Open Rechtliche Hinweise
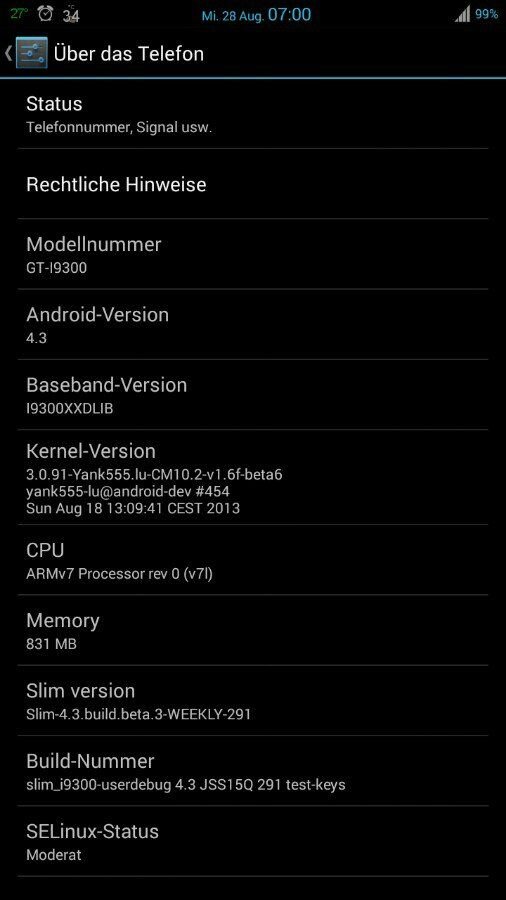 point(252,184)
